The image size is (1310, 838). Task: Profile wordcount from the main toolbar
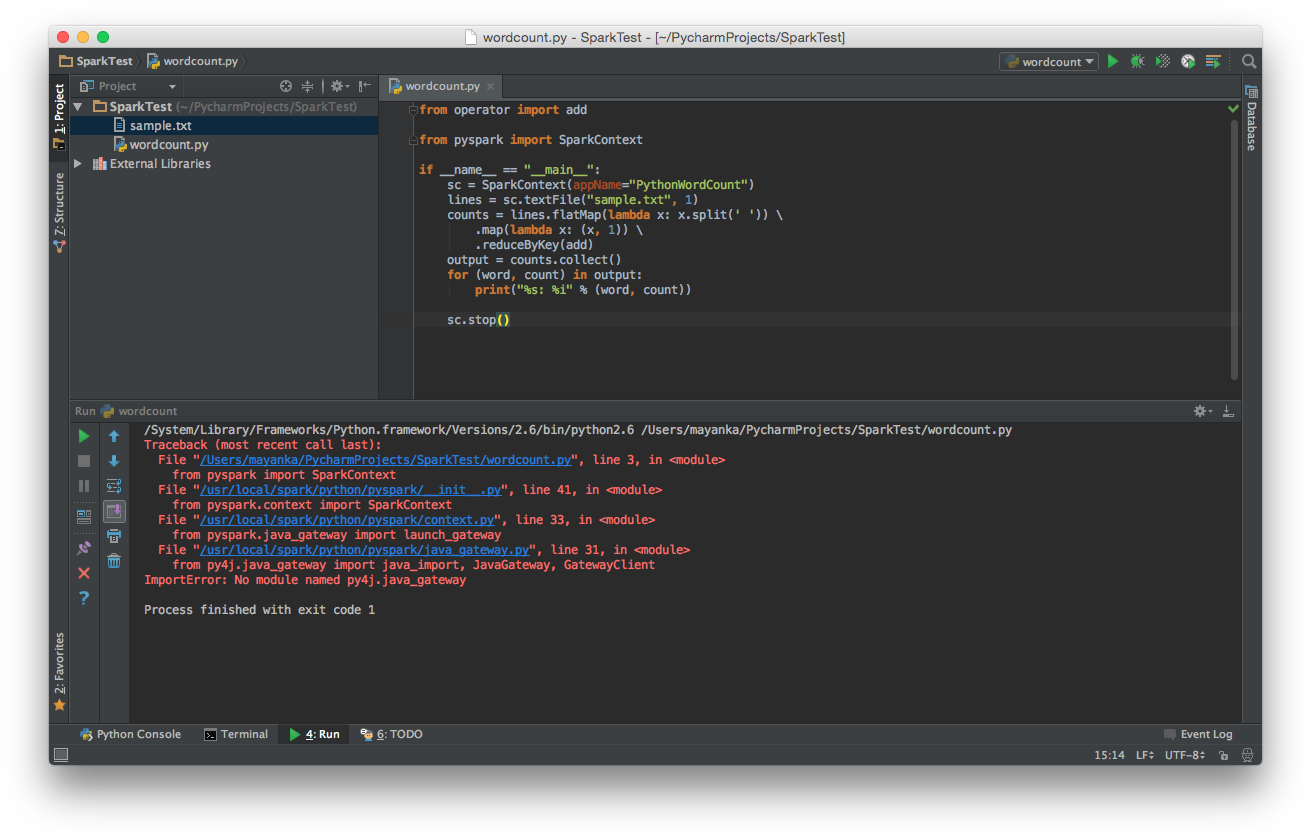(1188, 61)
